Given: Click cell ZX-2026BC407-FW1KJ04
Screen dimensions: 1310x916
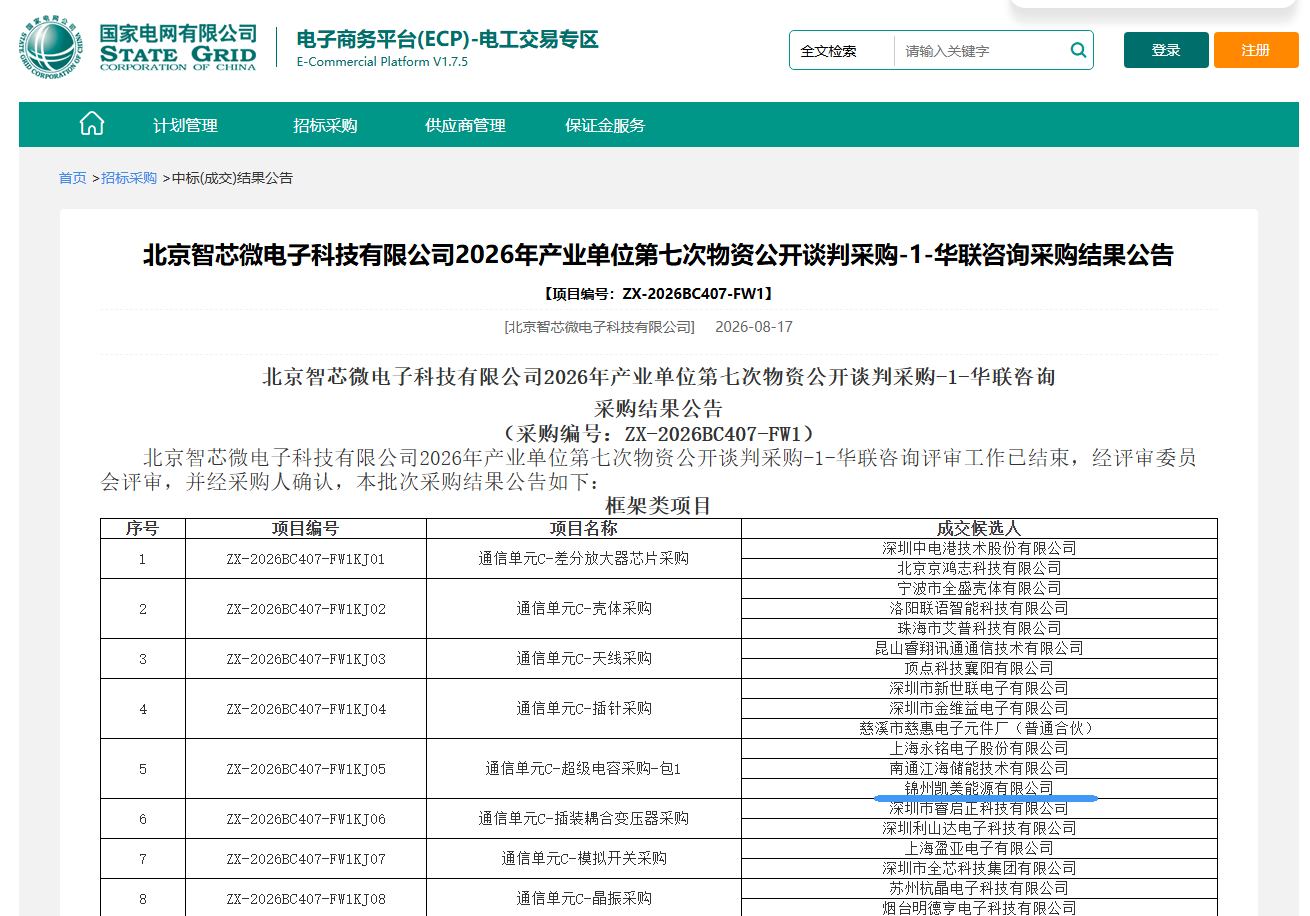Looking at the screenshot, I should [x=306, y=708].
